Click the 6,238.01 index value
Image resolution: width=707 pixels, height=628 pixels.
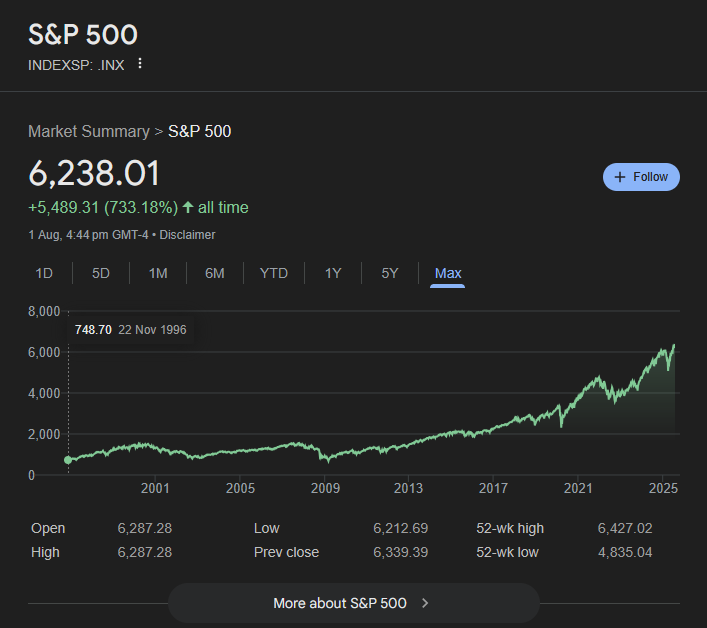pos(94,173)
